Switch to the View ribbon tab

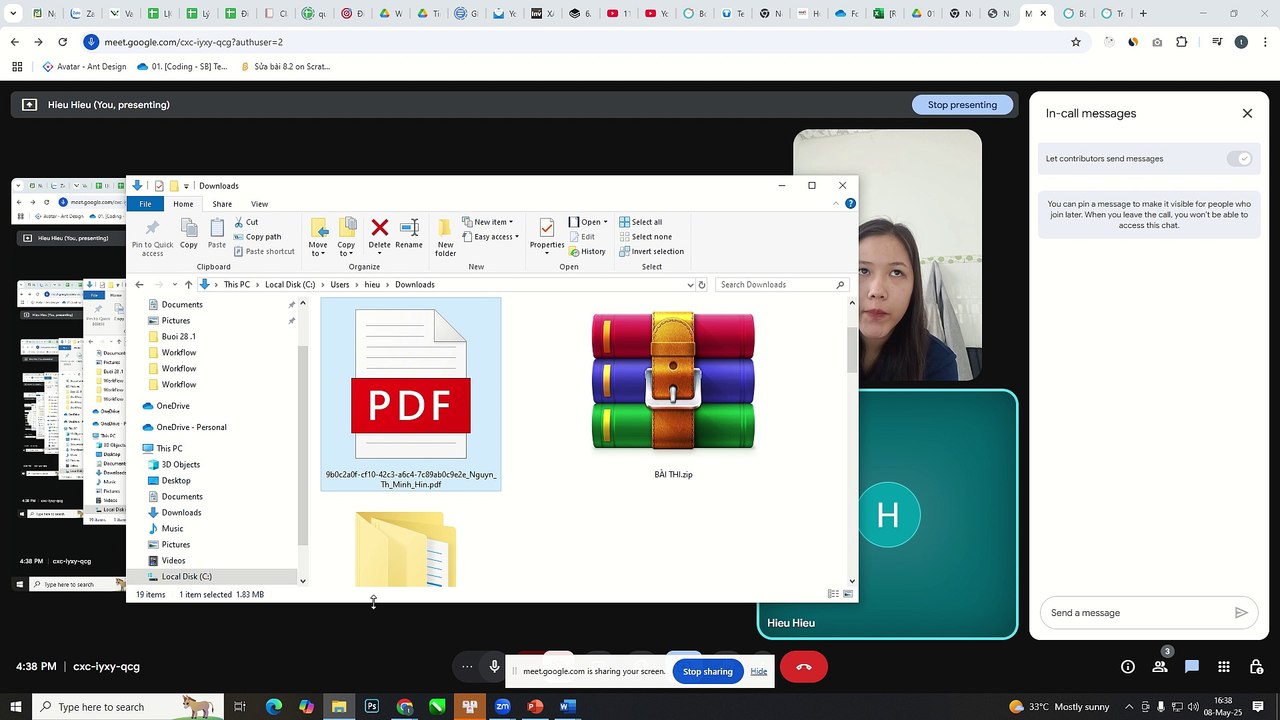click(x=259, y=204)
